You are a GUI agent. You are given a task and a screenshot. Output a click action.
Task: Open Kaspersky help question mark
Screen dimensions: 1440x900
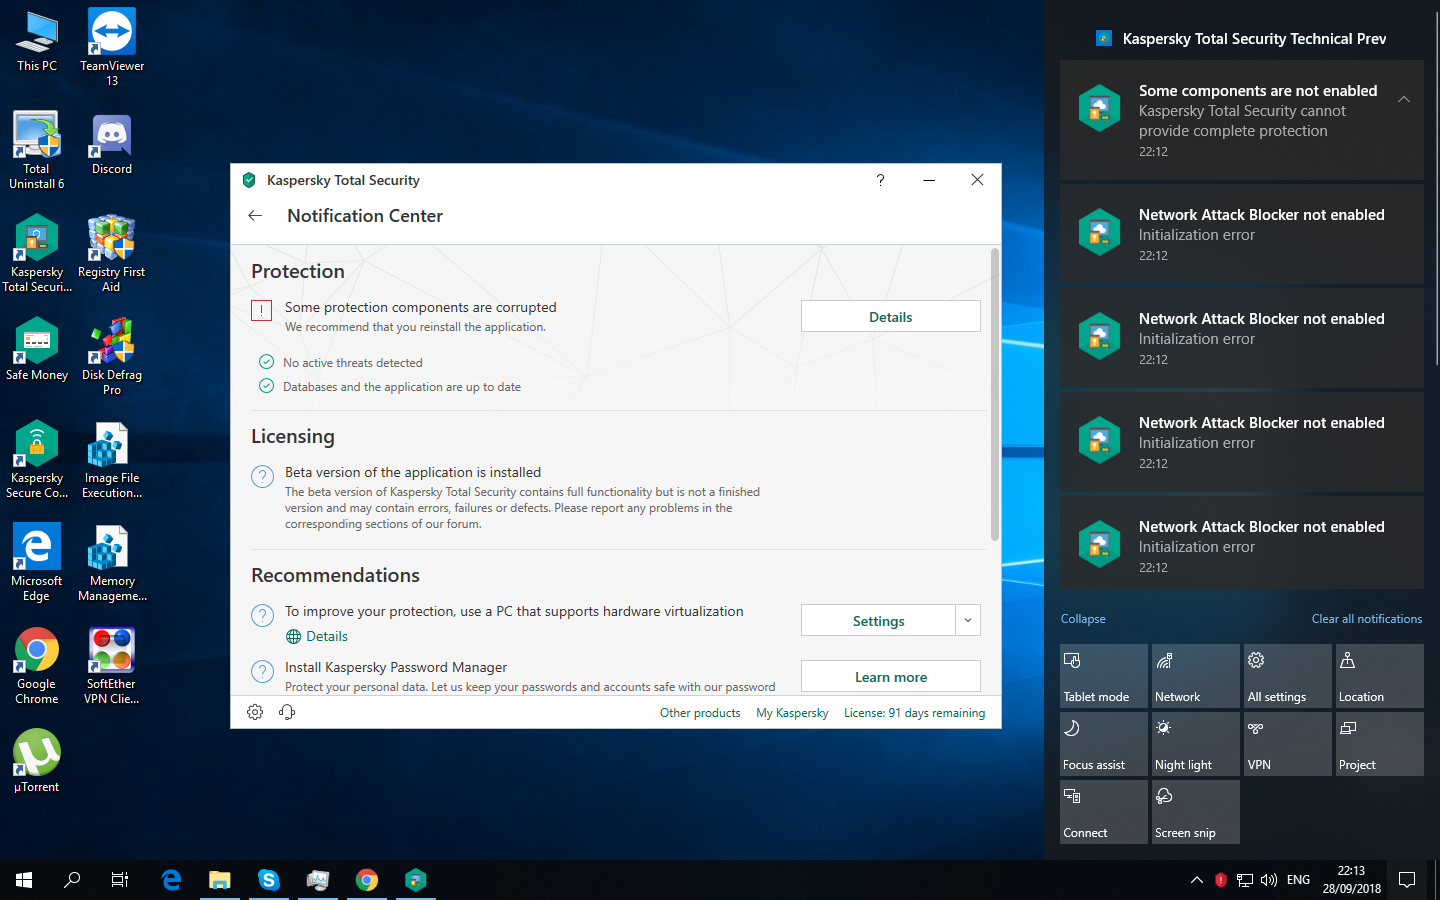click(880, 180)
